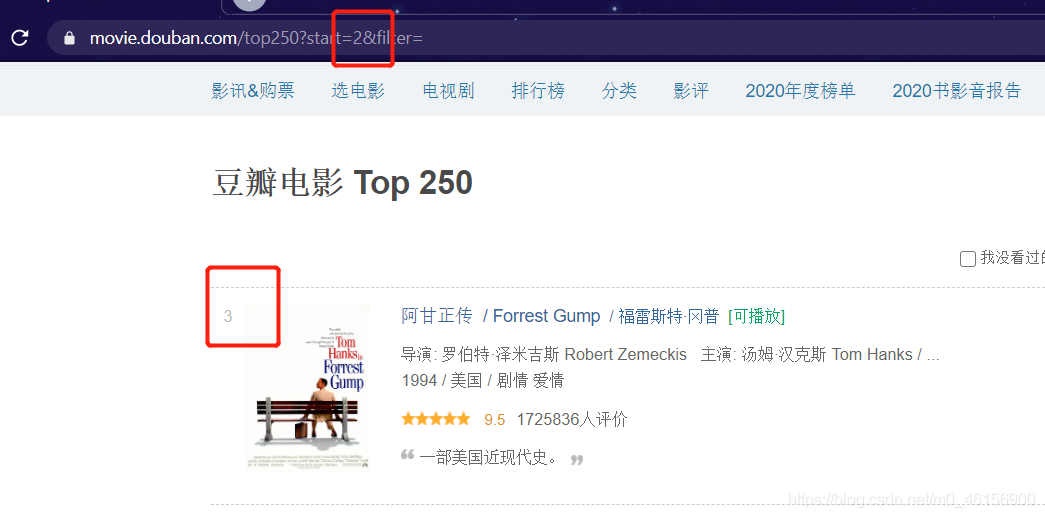Click the quote 一部美国近现代史。

(489, 458)
